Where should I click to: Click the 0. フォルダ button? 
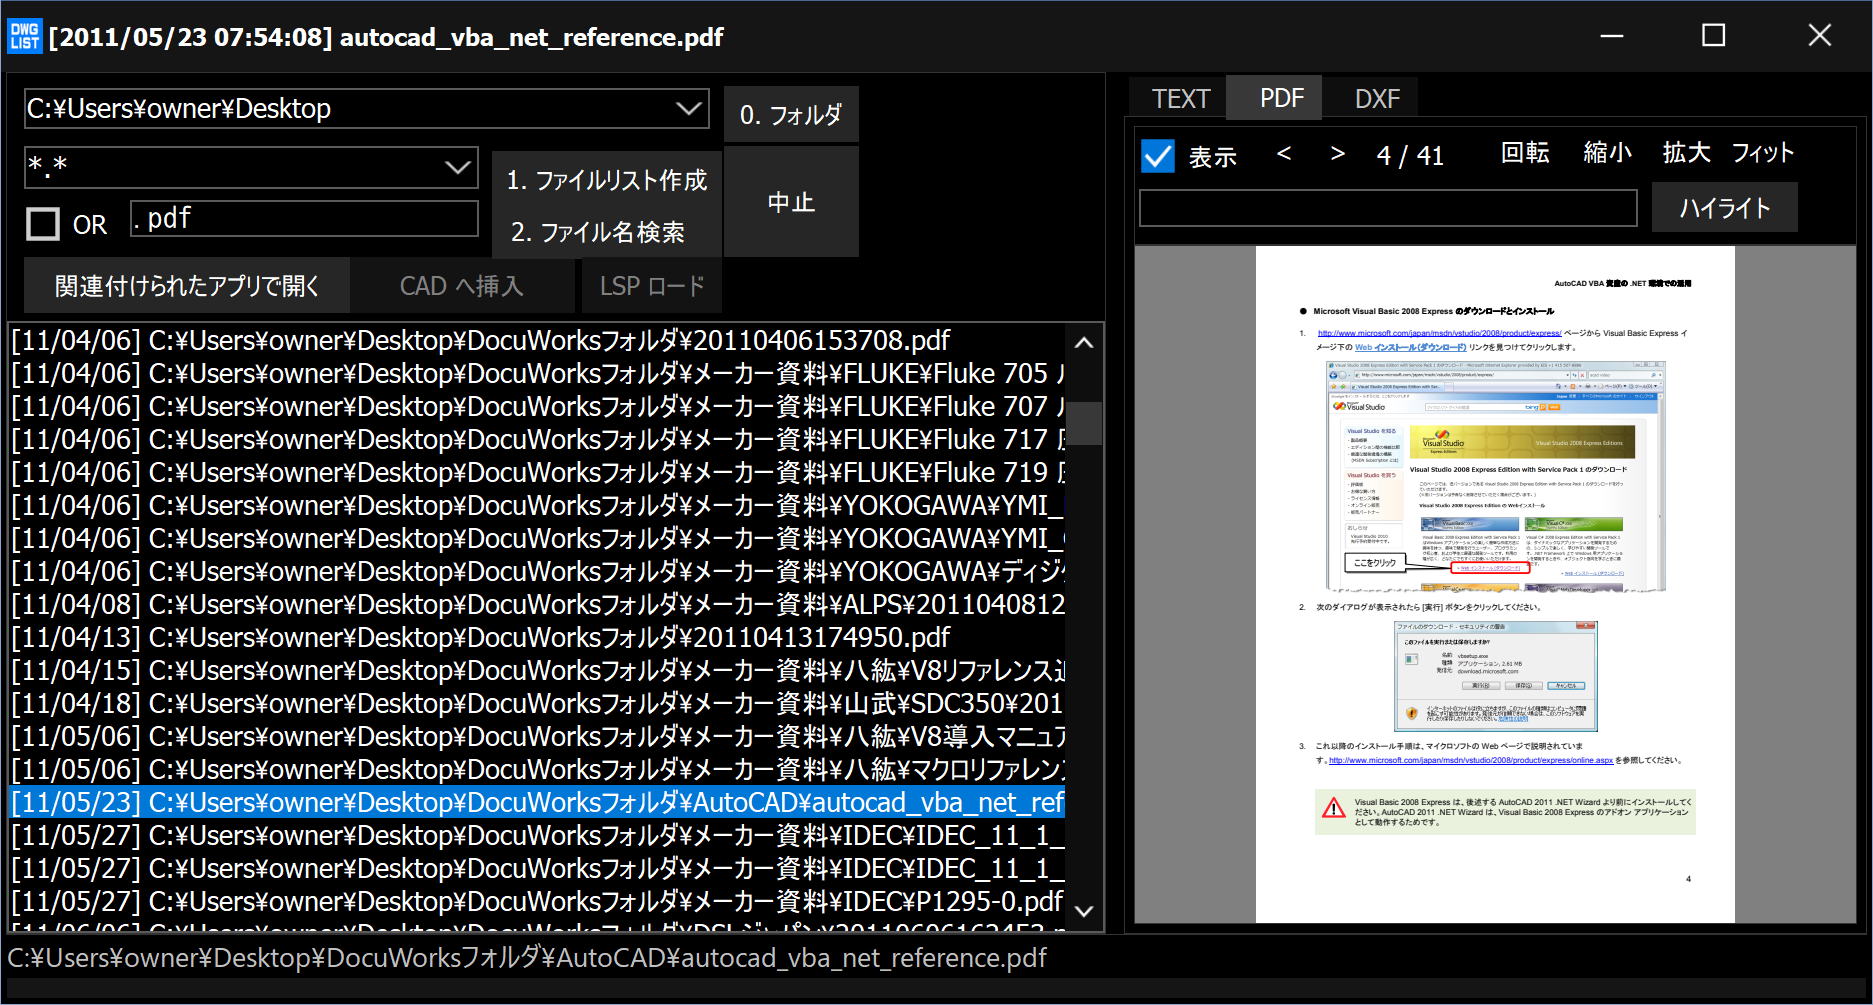point(791,115)
